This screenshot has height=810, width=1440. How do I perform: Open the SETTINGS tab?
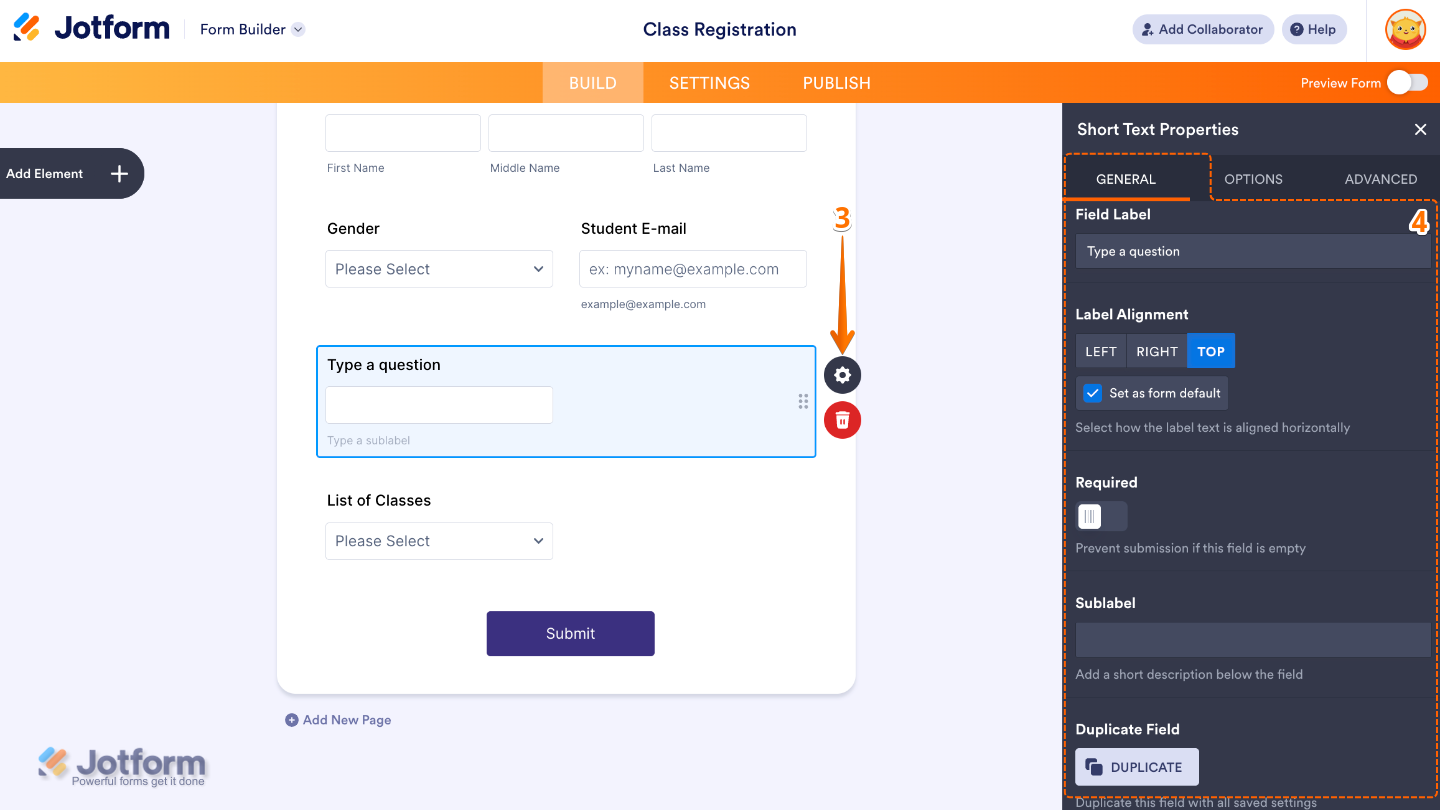click(x=709, y=83)
